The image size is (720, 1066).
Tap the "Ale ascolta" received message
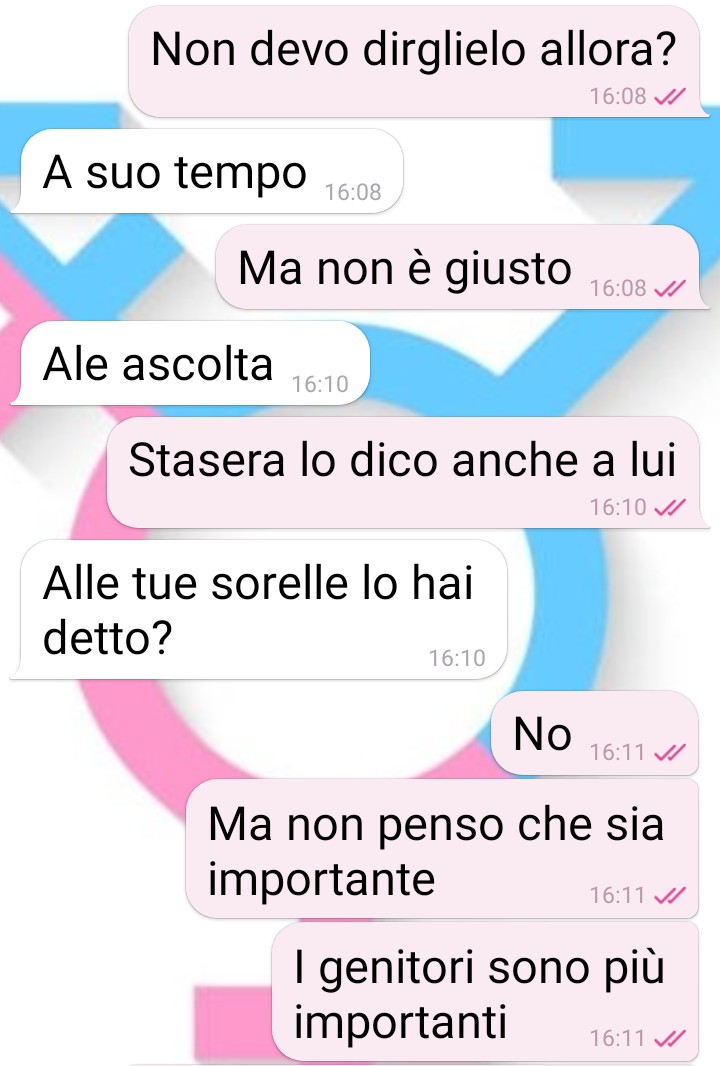195,364
